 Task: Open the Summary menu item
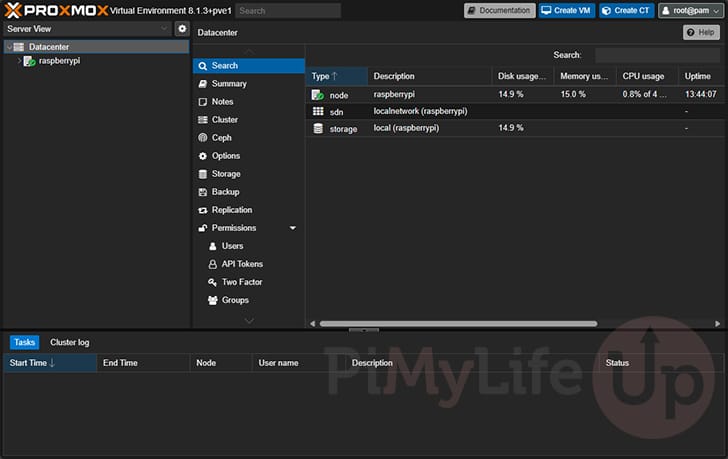[x=249, y=84]
